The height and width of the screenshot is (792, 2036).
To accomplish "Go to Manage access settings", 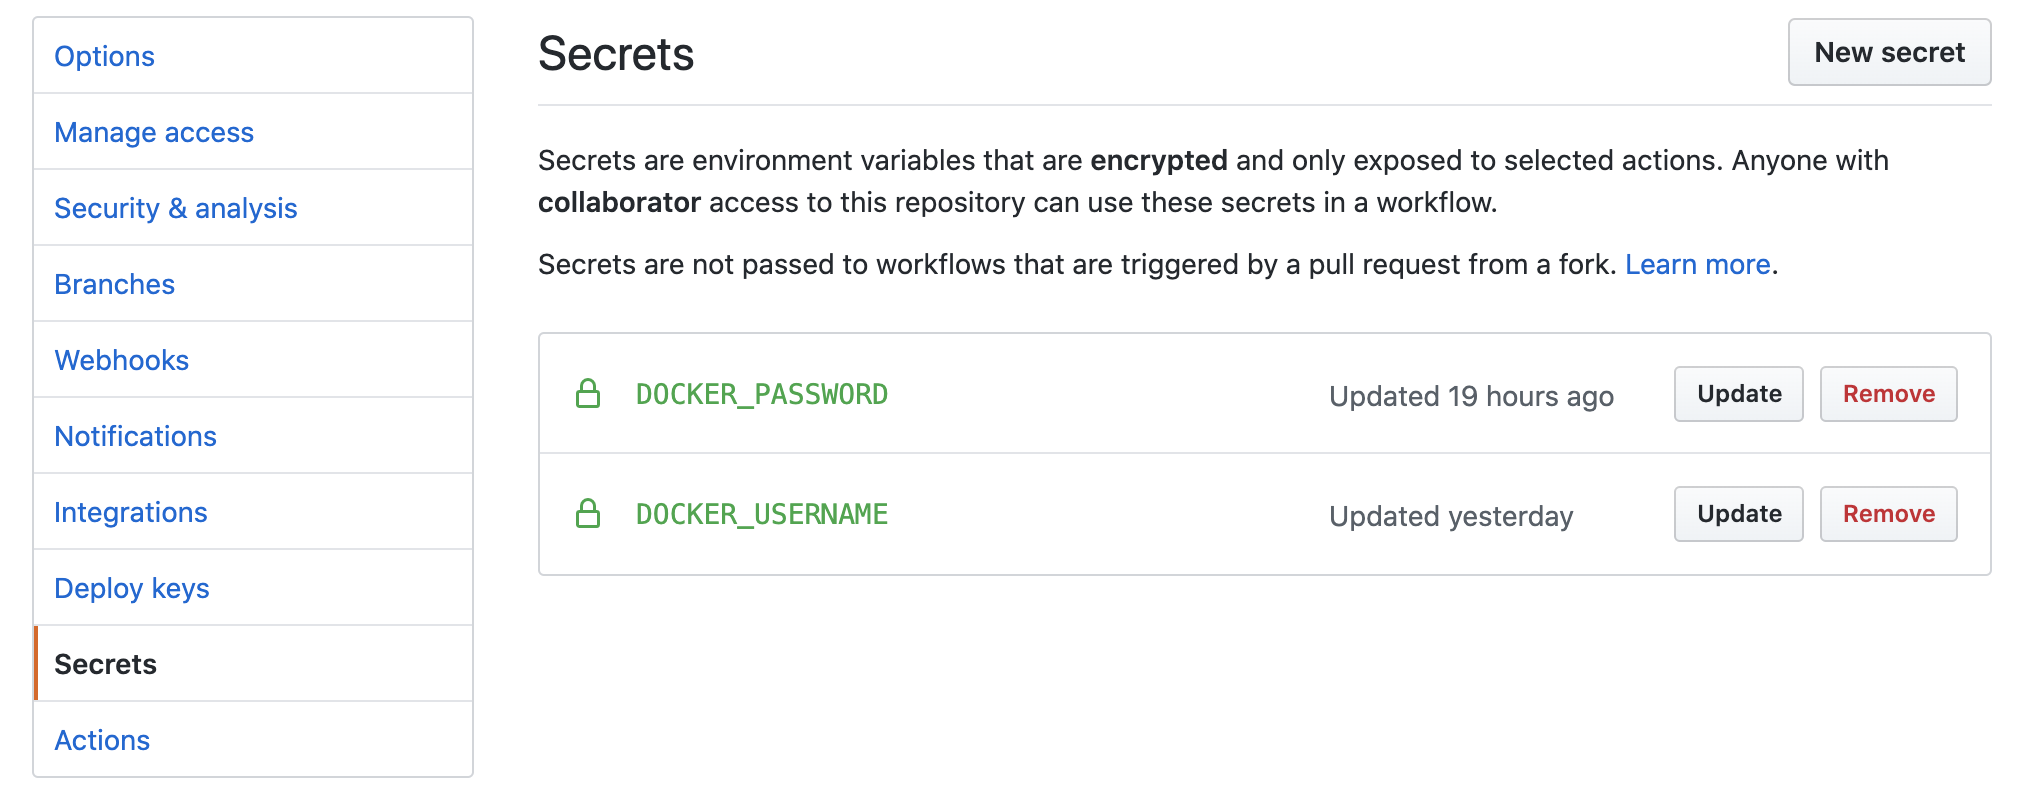I will pos(154,132).
